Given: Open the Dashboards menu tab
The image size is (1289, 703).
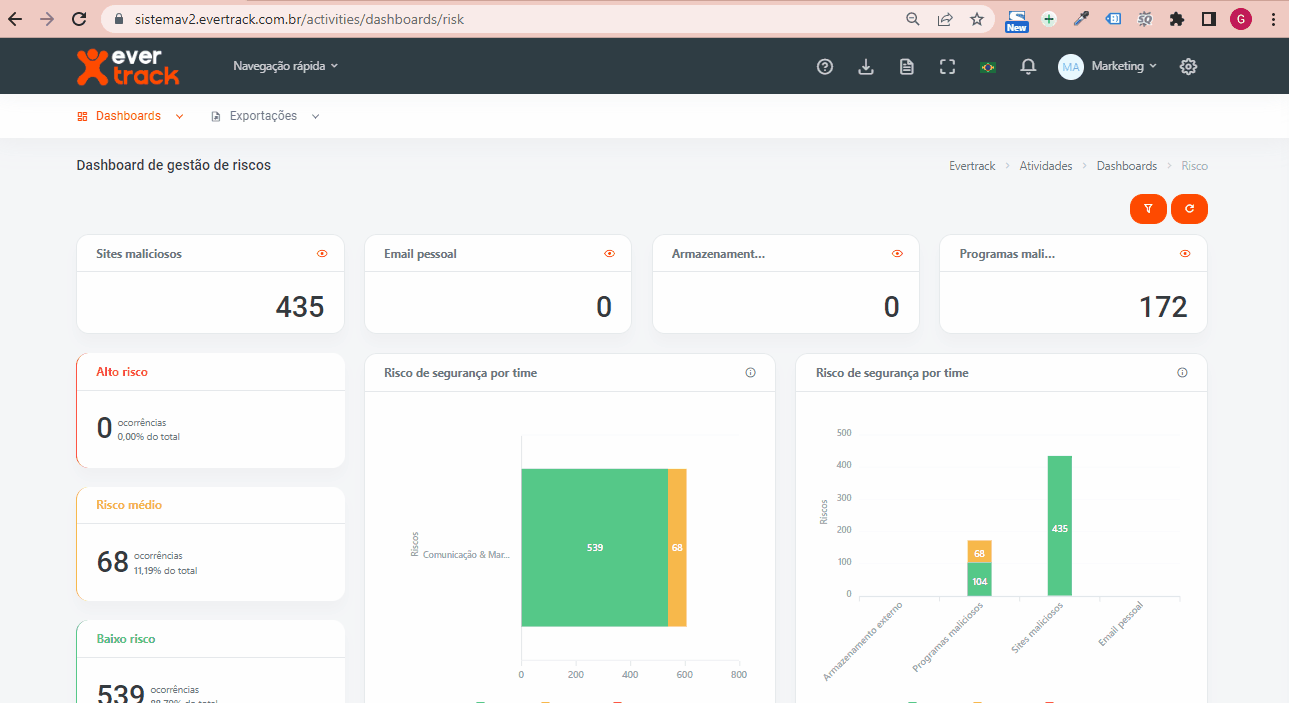Looking at the screenshot, I should [x=130, y=116].
